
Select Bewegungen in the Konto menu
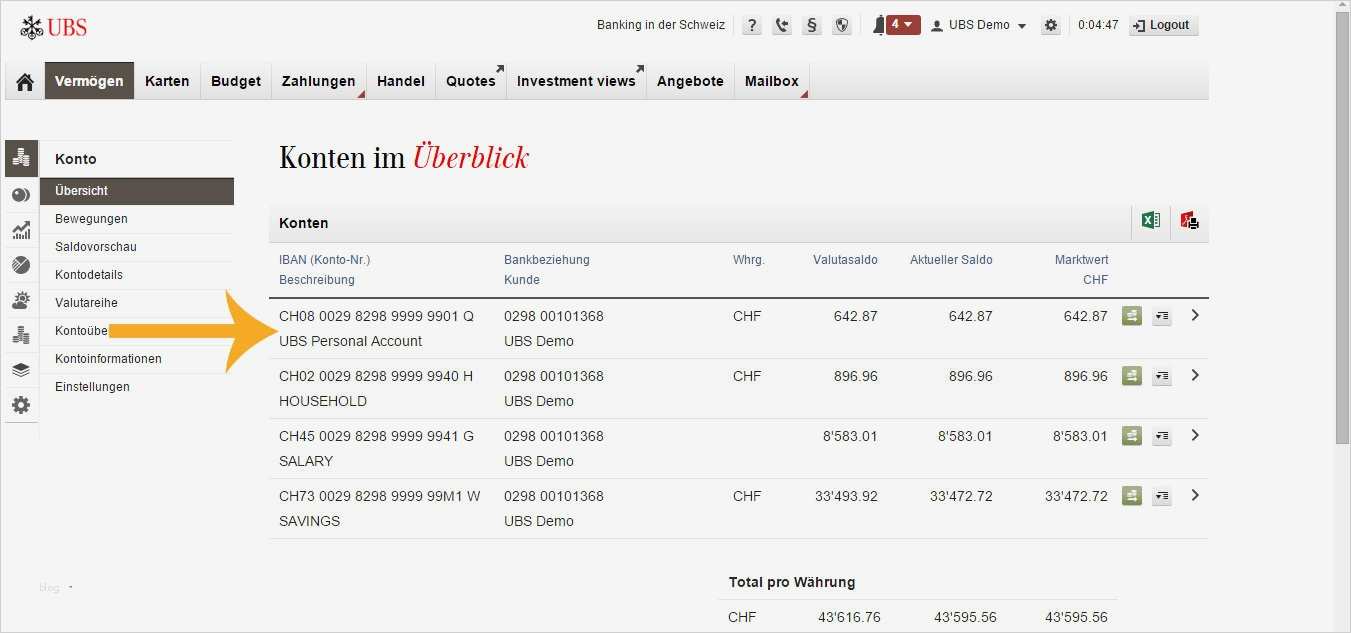coord(137,219)
